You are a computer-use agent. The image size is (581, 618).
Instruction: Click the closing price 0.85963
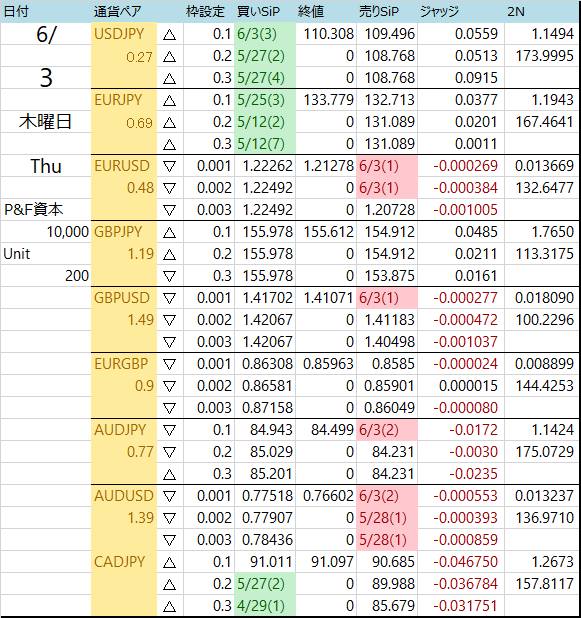coord(329,363)
